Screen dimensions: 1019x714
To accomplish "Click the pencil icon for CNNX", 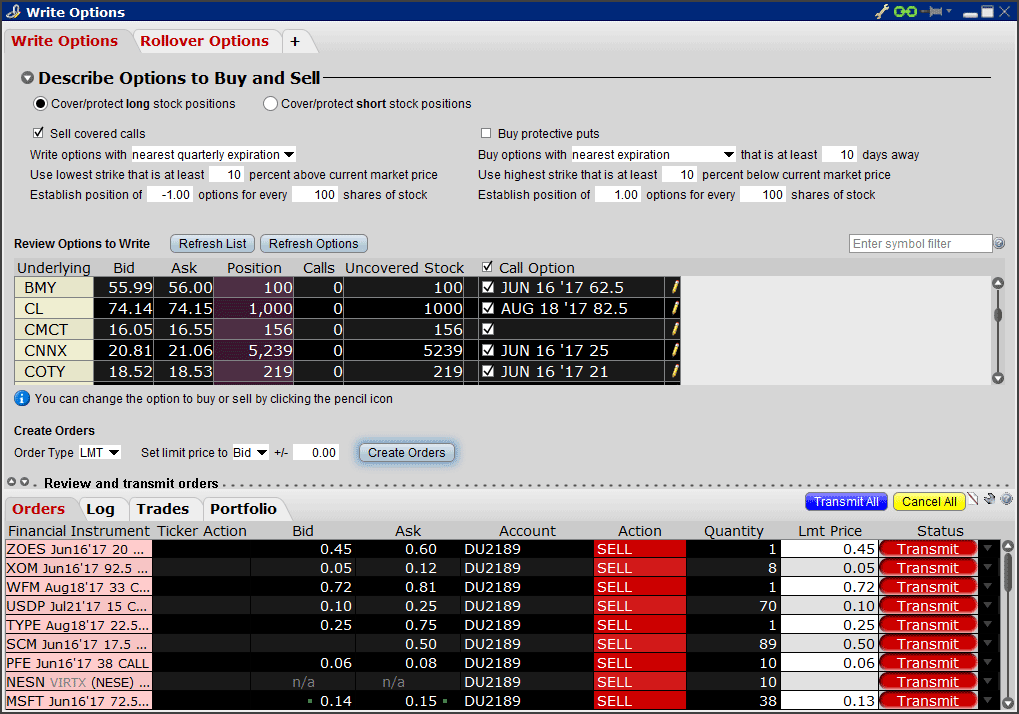I will 675,350.
